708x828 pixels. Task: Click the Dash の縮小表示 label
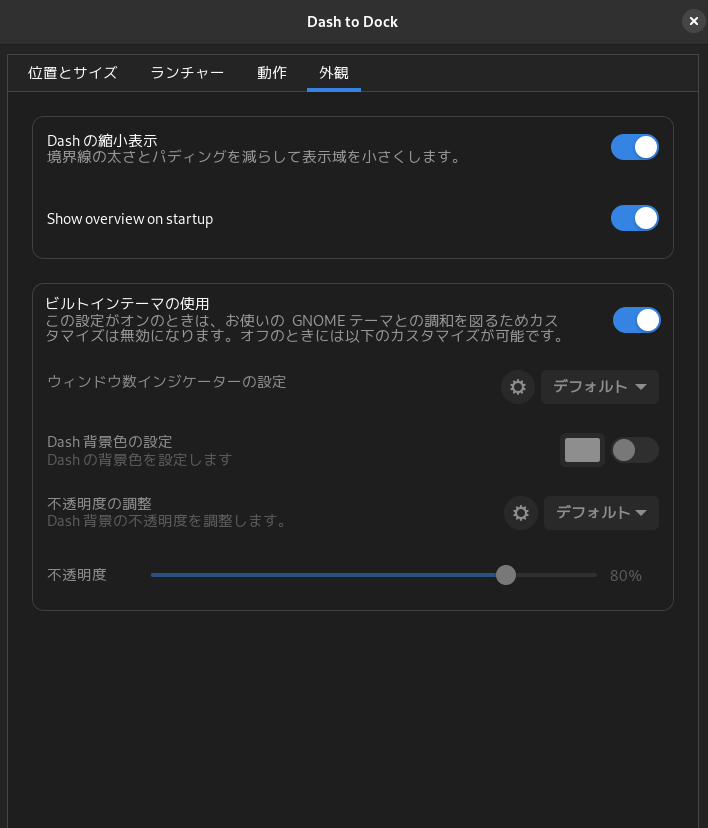coord(102,141)
